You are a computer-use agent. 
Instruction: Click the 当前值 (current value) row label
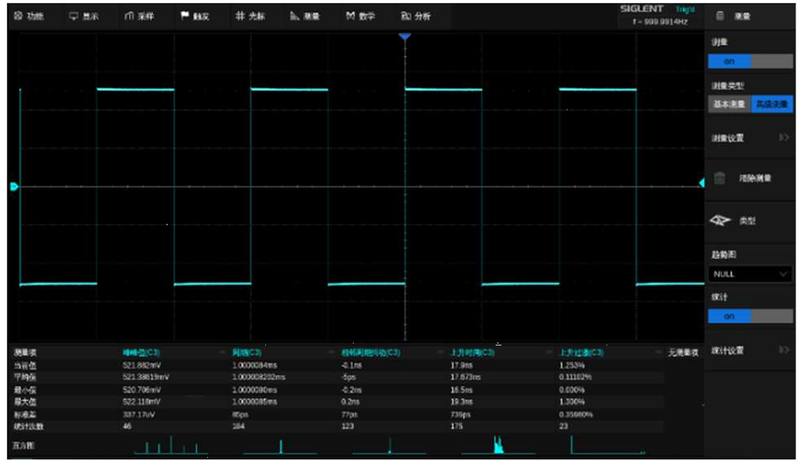(25, 365)
